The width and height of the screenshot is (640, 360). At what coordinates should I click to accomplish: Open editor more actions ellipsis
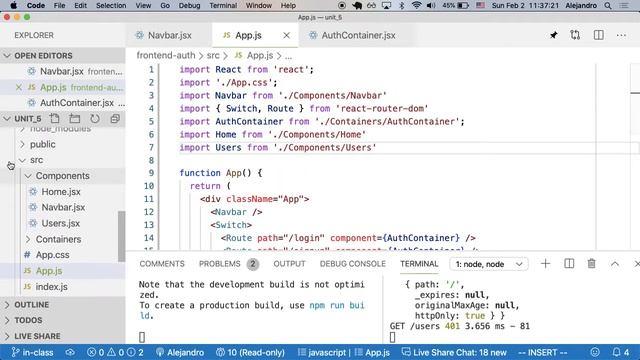[x=621, y=36]
